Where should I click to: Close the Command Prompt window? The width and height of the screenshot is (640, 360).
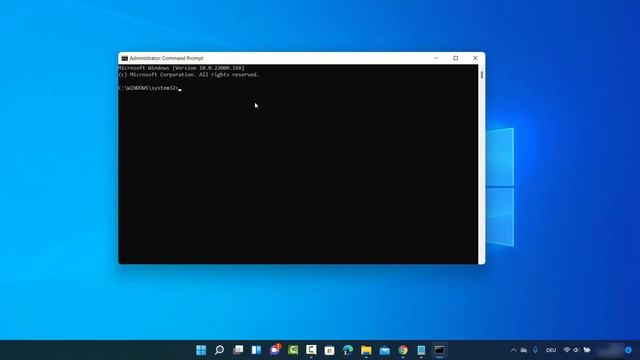pyautogui.click(x=475, y=58)
